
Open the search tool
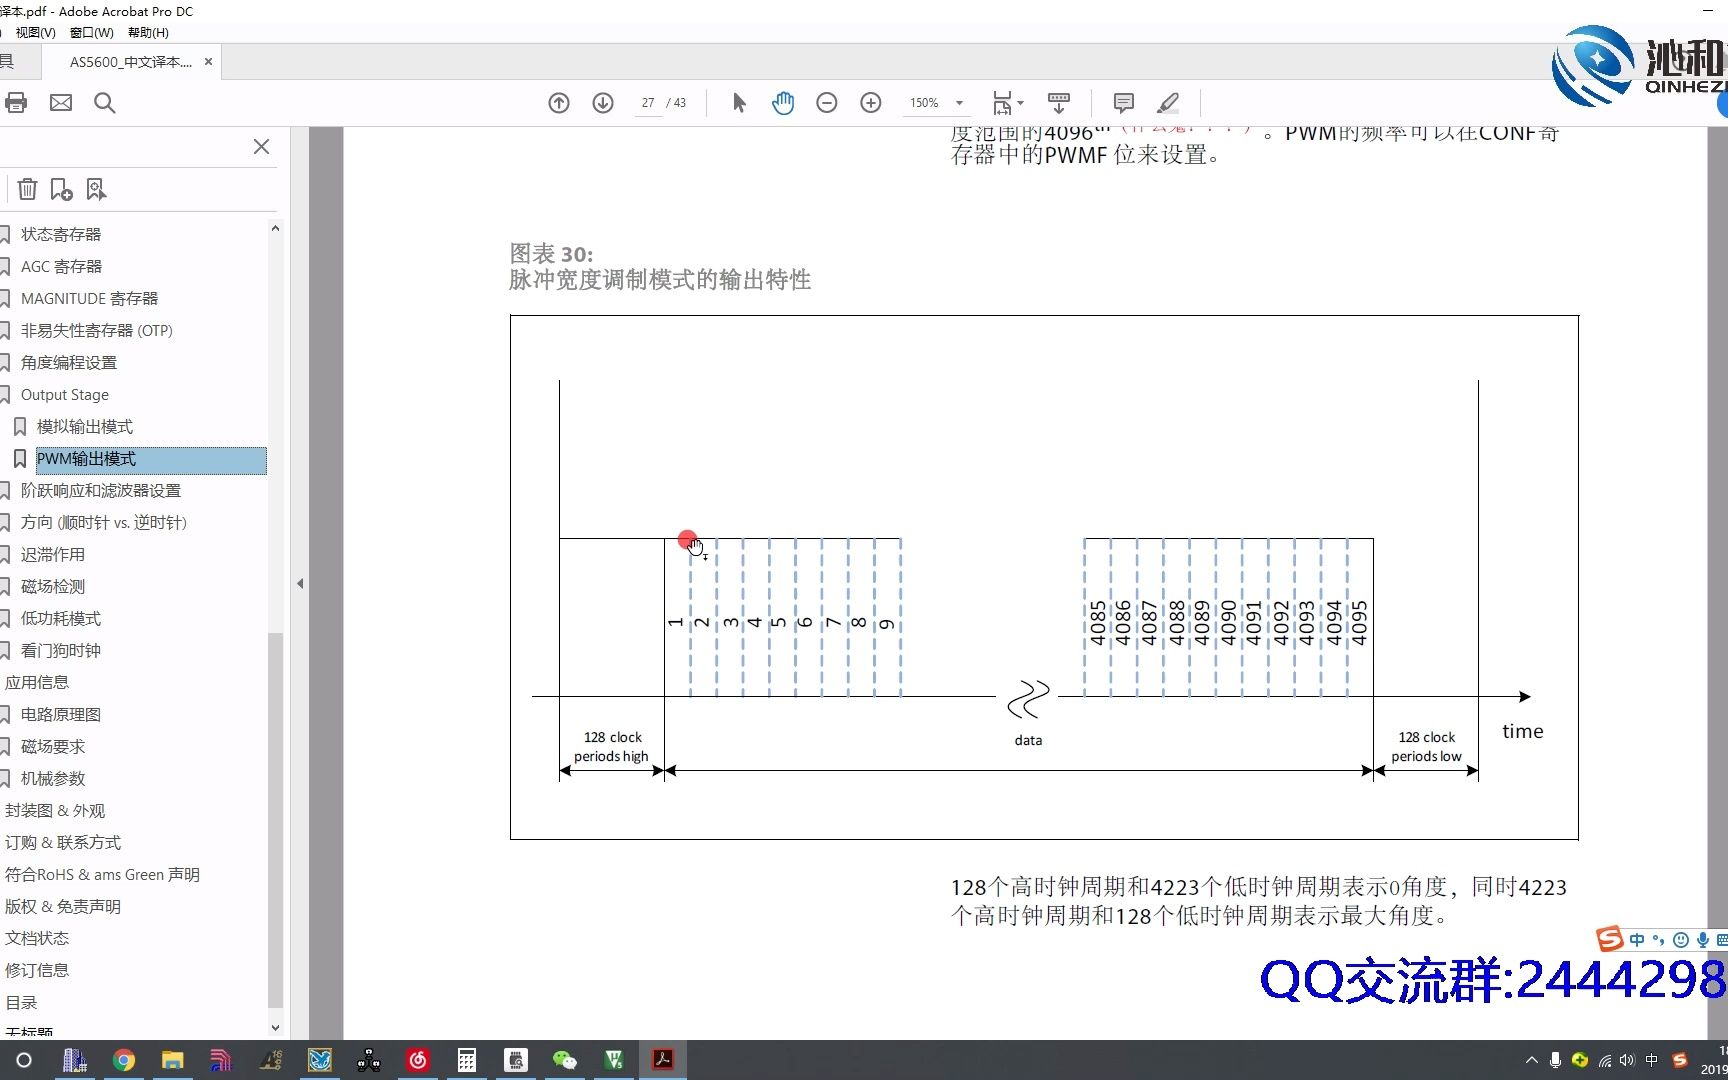tap(104, 103)
